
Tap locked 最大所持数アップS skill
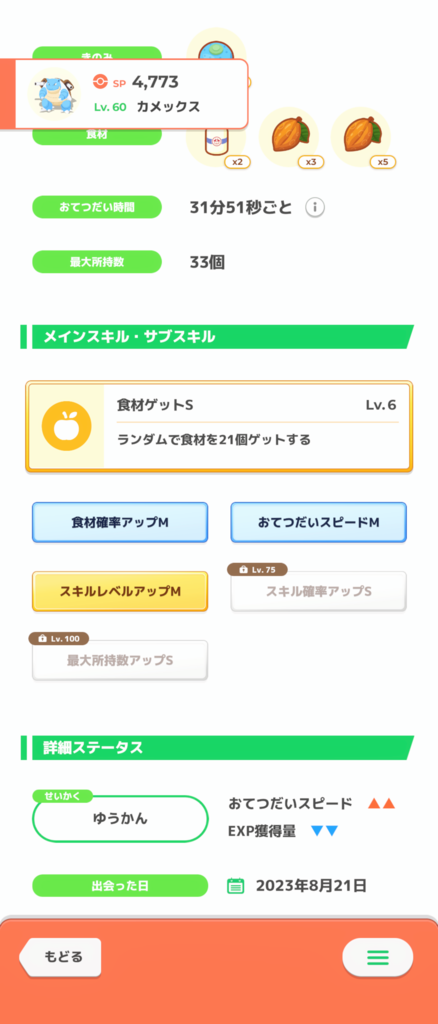[x=120, y=660]
